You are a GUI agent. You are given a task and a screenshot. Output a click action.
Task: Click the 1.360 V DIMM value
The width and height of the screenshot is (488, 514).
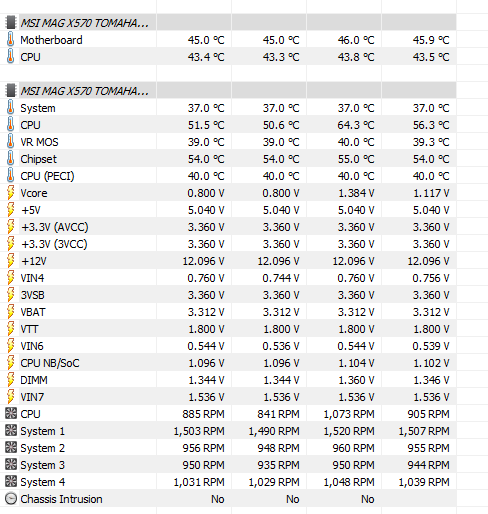356,380
